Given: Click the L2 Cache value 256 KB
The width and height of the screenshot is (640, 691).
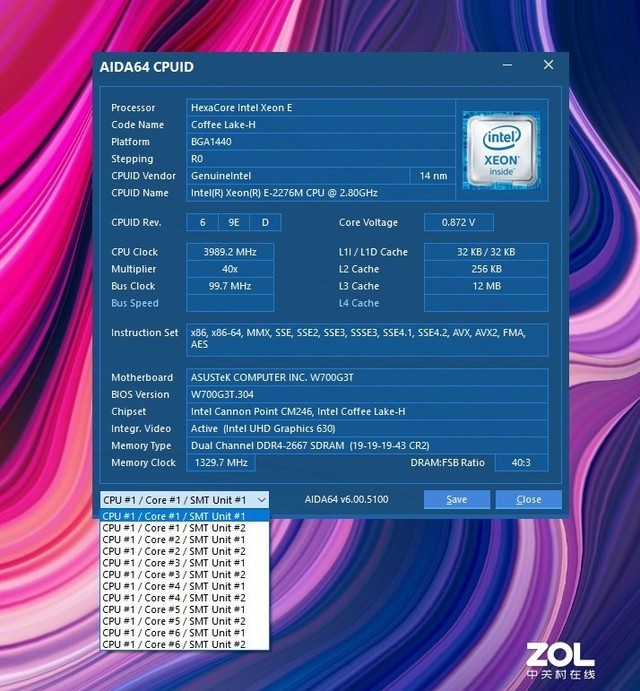Looking at the screenshot, I should click(x=486, y=269).
